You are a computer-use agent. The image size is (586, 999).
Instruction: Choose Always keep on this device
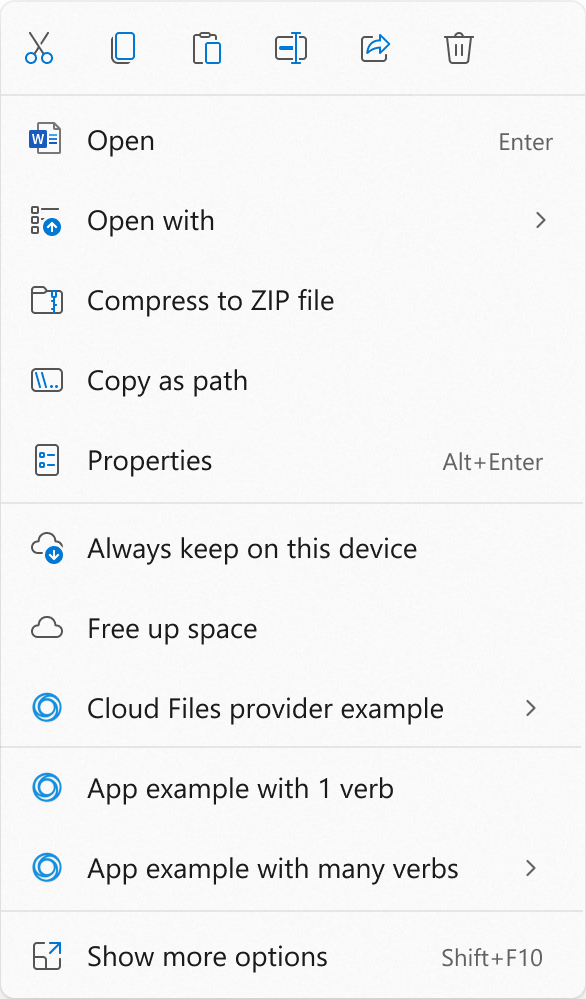coord(292,549)
